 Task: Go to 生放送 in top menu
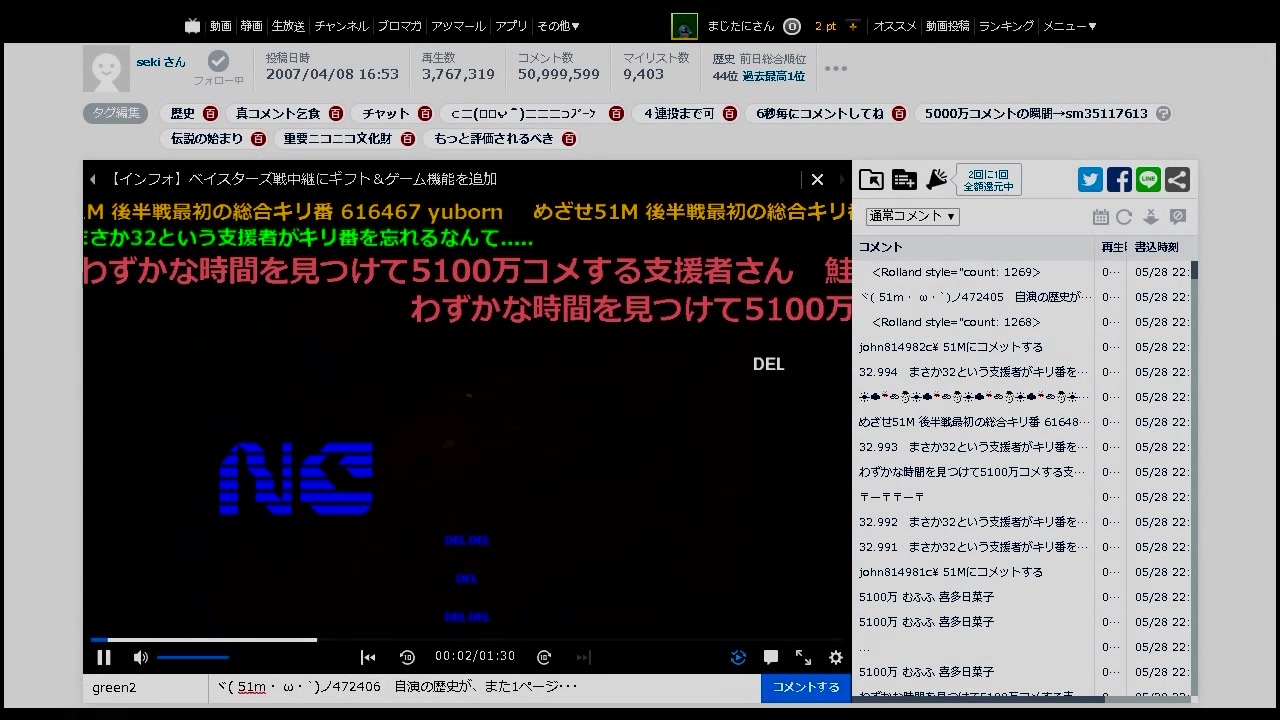(x=288, y=26)
